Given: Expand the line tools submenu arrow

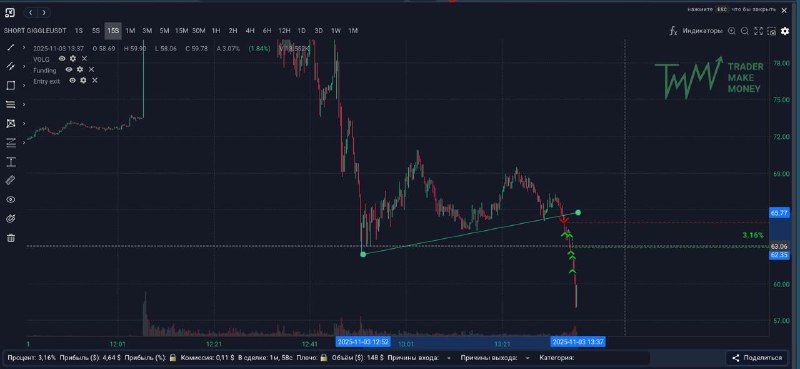Looking at the screenshot, I should (x=24, y=47).
